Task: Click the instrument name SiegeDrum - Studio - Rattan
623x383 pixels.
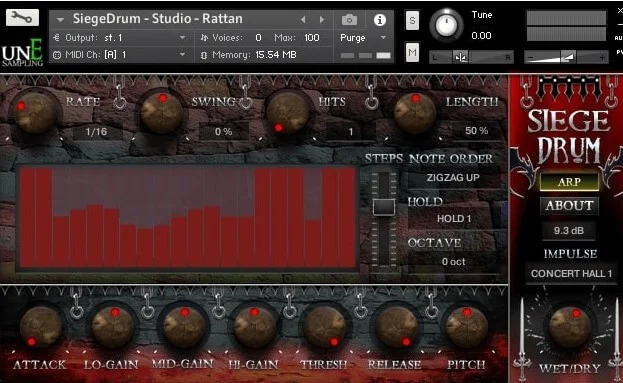Action: pos(157,19)
